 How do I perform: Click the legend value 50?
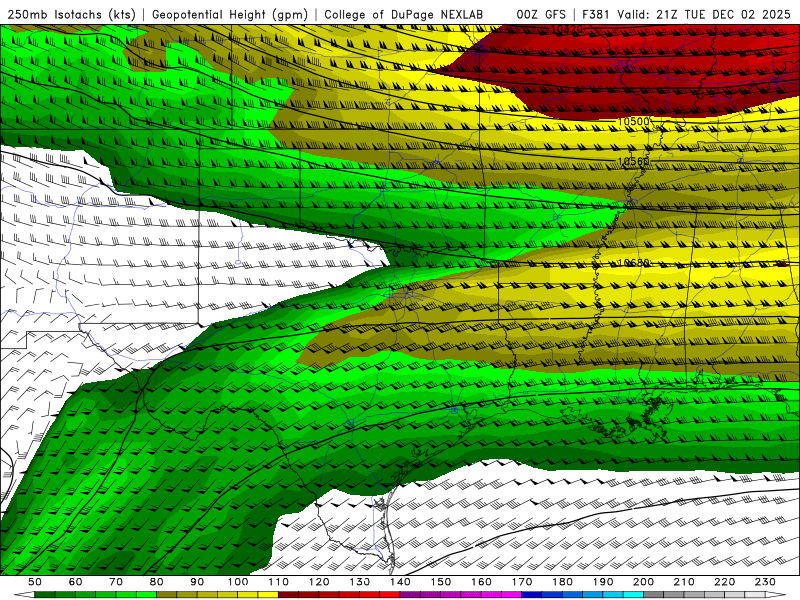pos(35,582)
